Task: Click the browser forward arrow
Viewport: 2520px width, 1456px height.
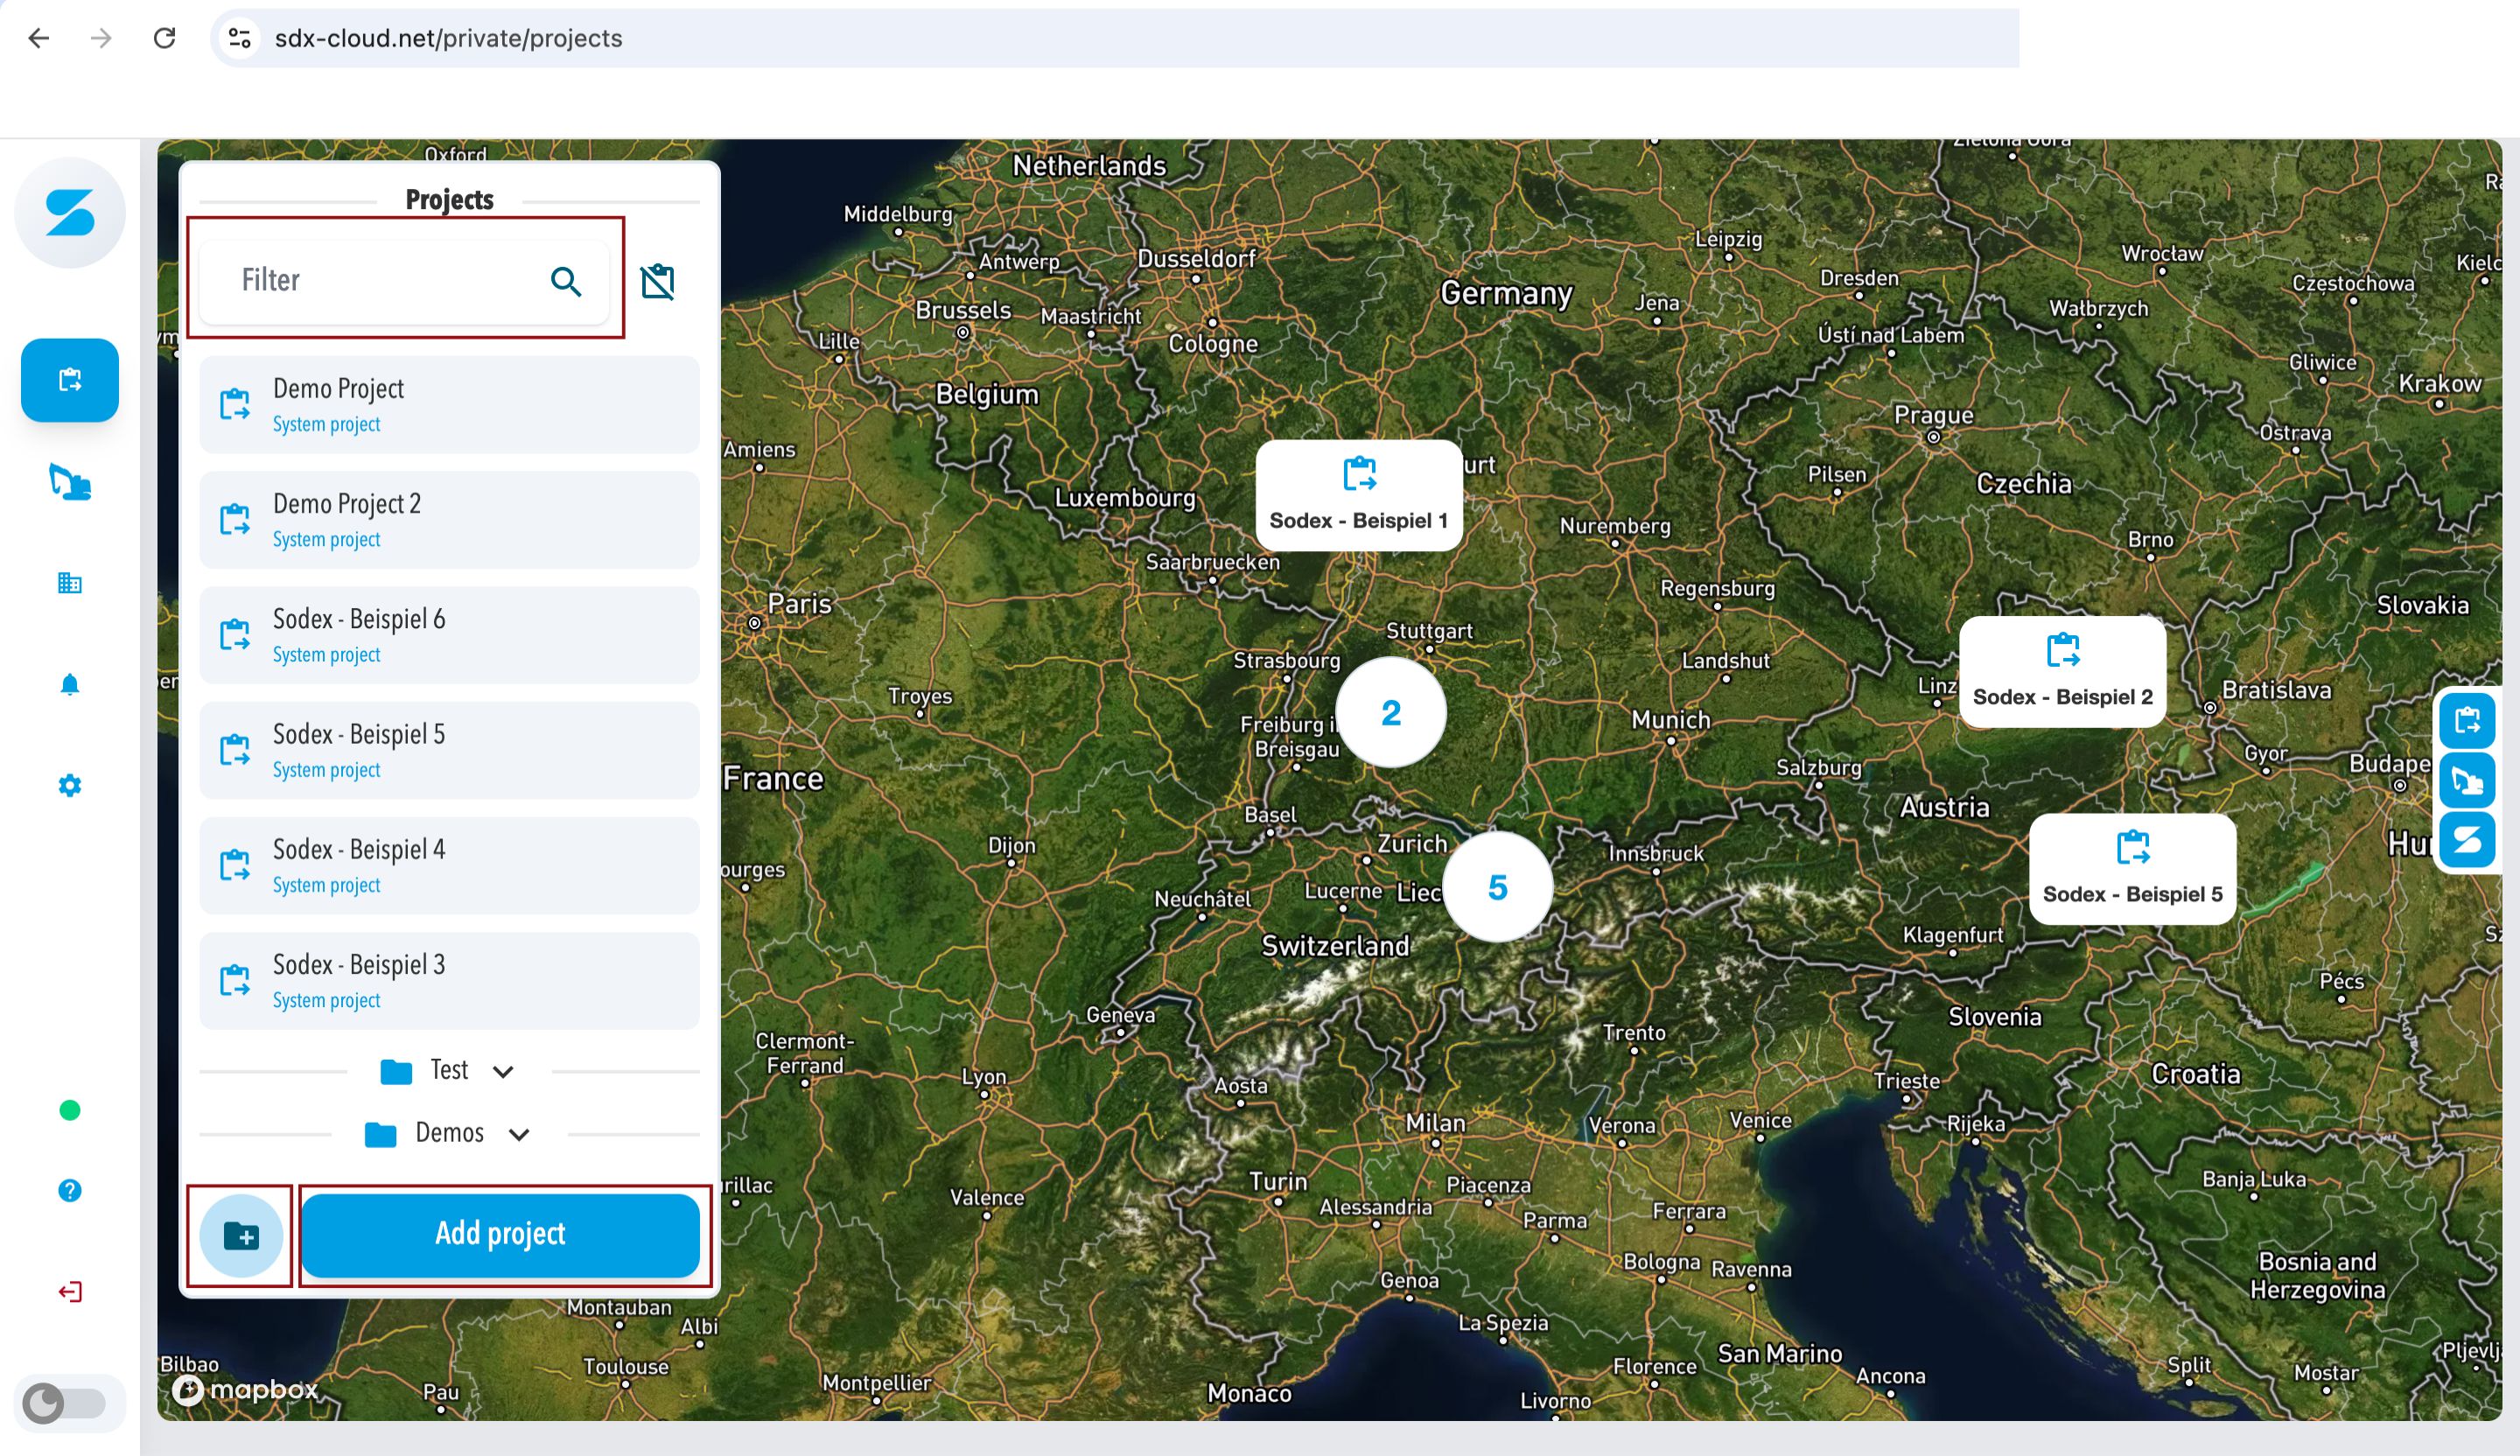Action: tap(101, 38)
